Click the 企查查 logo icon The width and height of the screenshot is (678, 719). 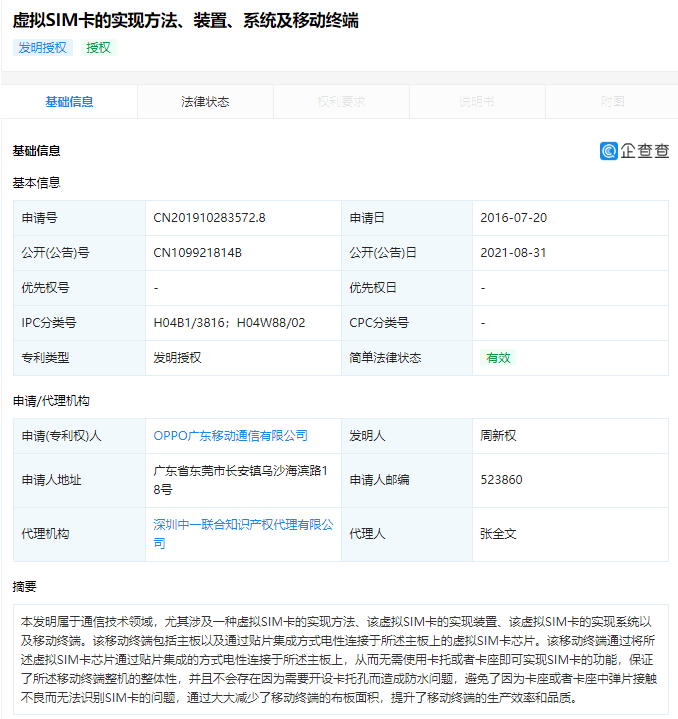pos(609,151)
